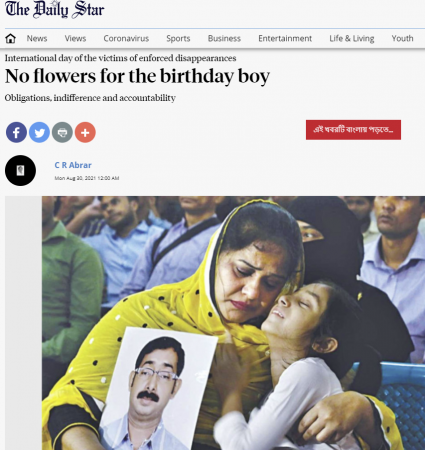Screen dimensions: 425x450
Task: Open the Views section
Action: (x=75, y=39)
